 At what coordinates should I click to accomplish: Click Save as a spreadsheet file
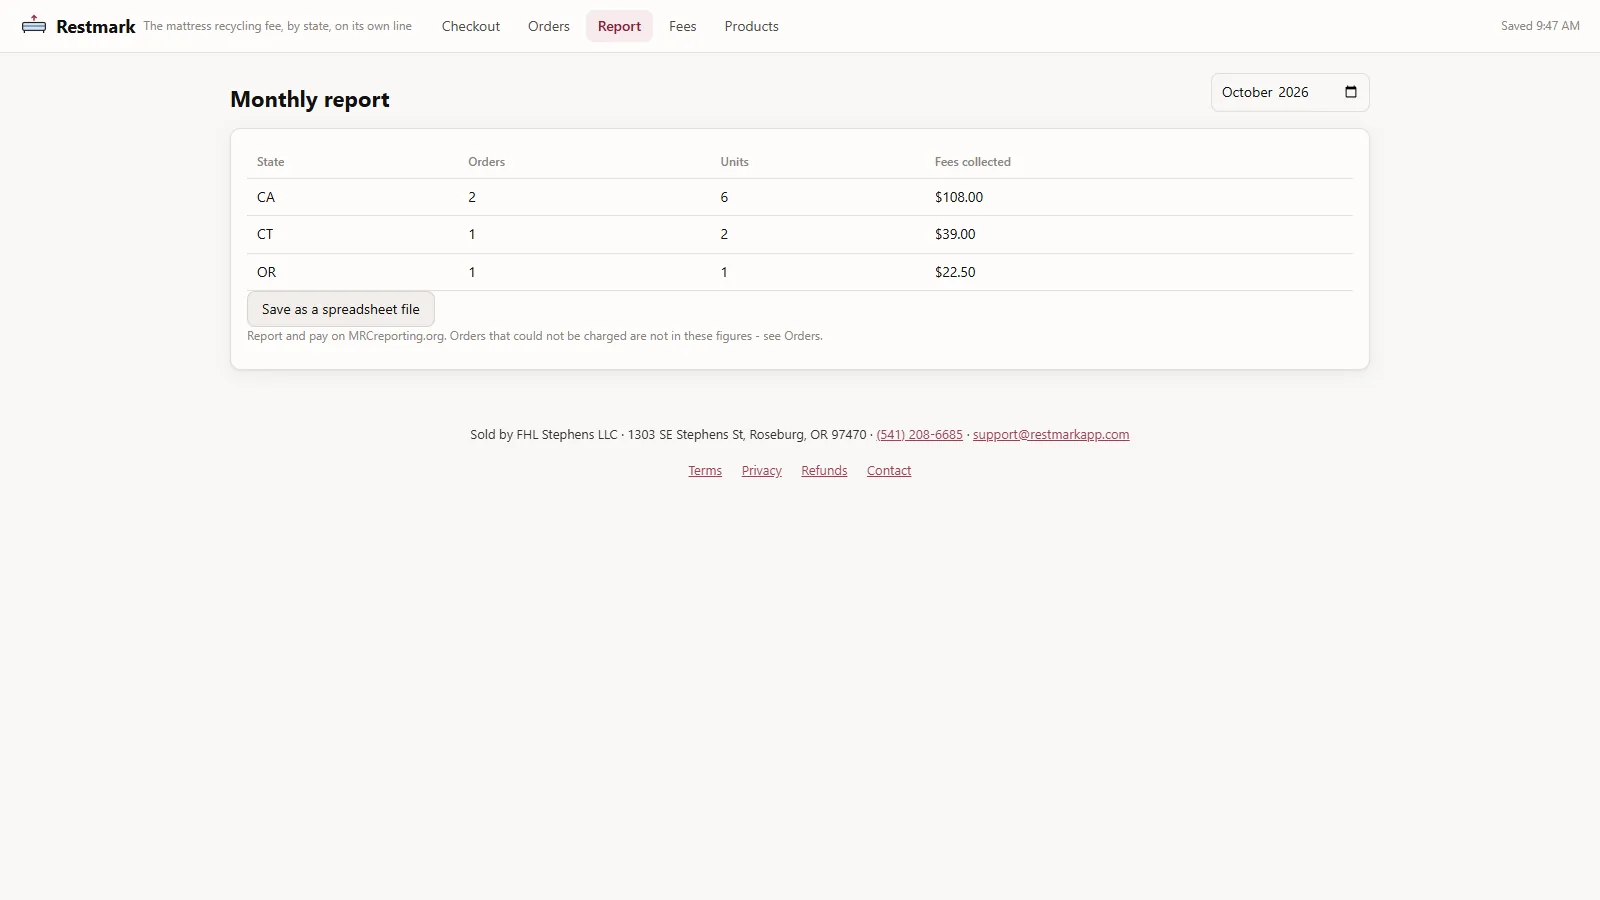[x=341, y=309]
